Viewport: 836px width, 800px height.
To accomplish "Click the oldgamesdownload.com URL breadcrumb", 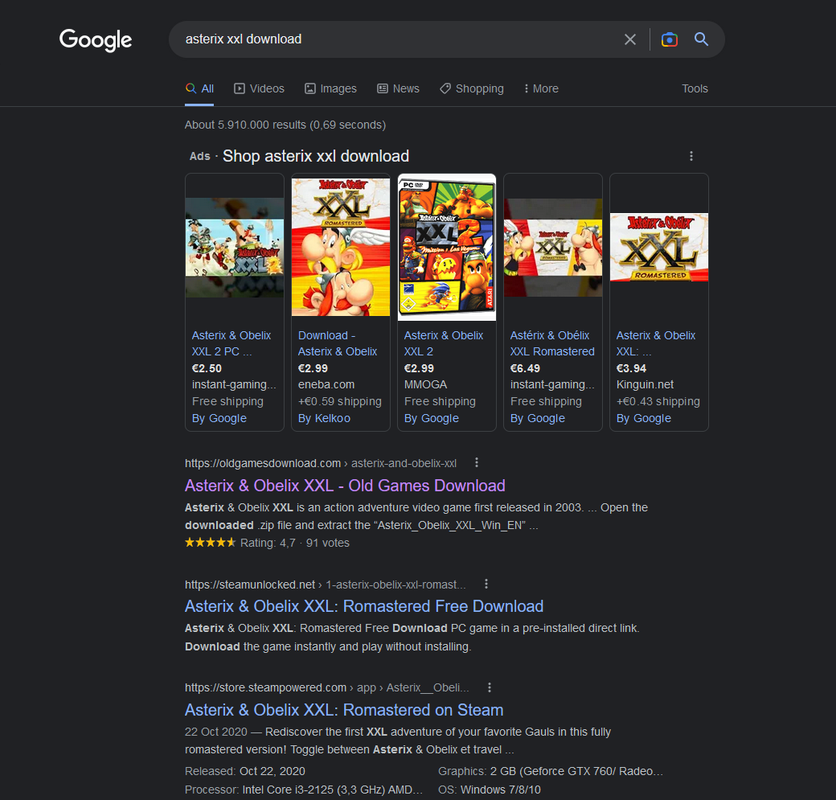I will click(320, 463).
